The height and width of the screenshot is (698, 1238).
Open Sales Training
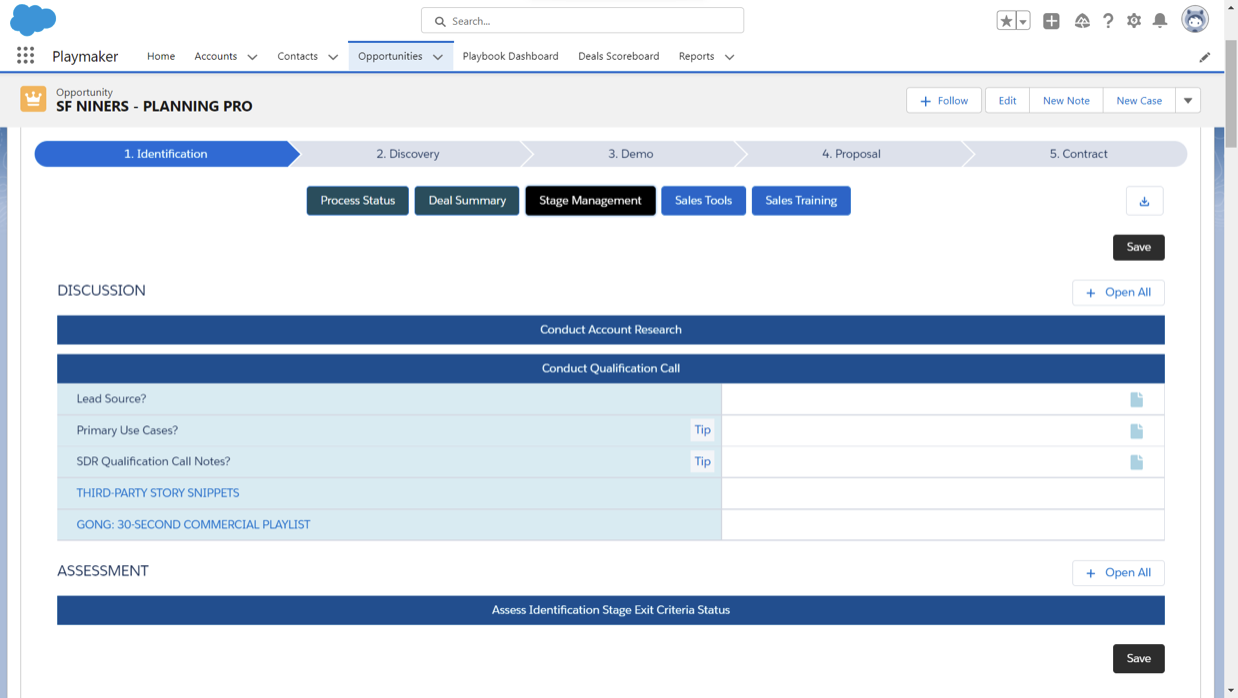801,201
